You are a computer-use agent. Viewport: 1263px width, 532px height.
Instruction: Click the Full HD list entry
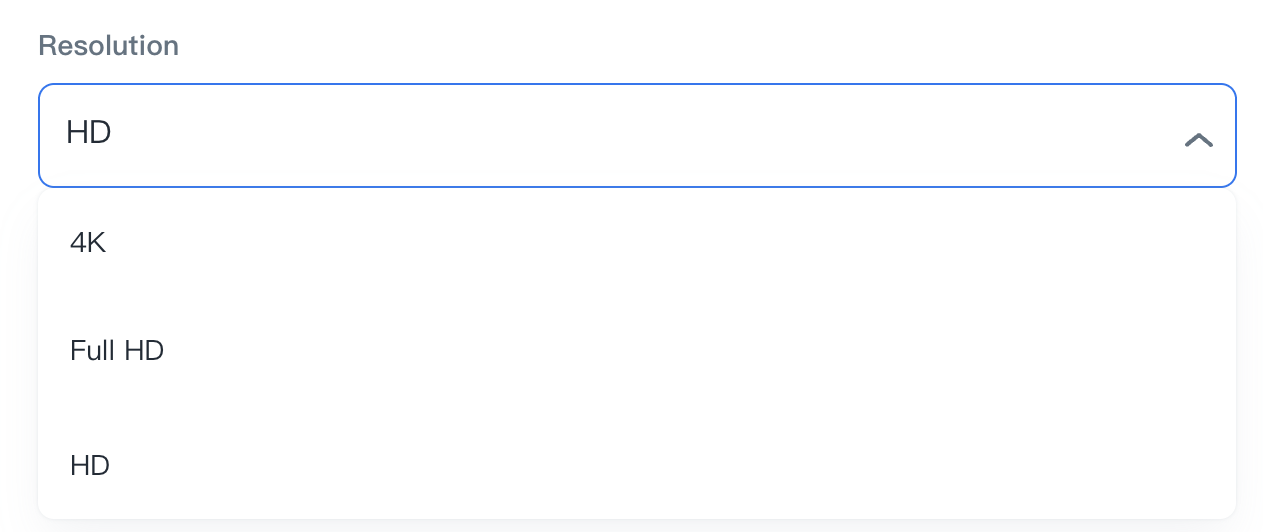(117, 351)
